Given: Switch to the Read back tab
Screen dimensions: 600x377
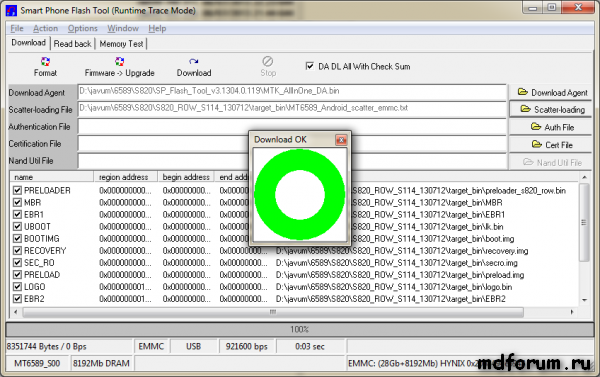Looking at the screenshot, I should tap(72, 44).
